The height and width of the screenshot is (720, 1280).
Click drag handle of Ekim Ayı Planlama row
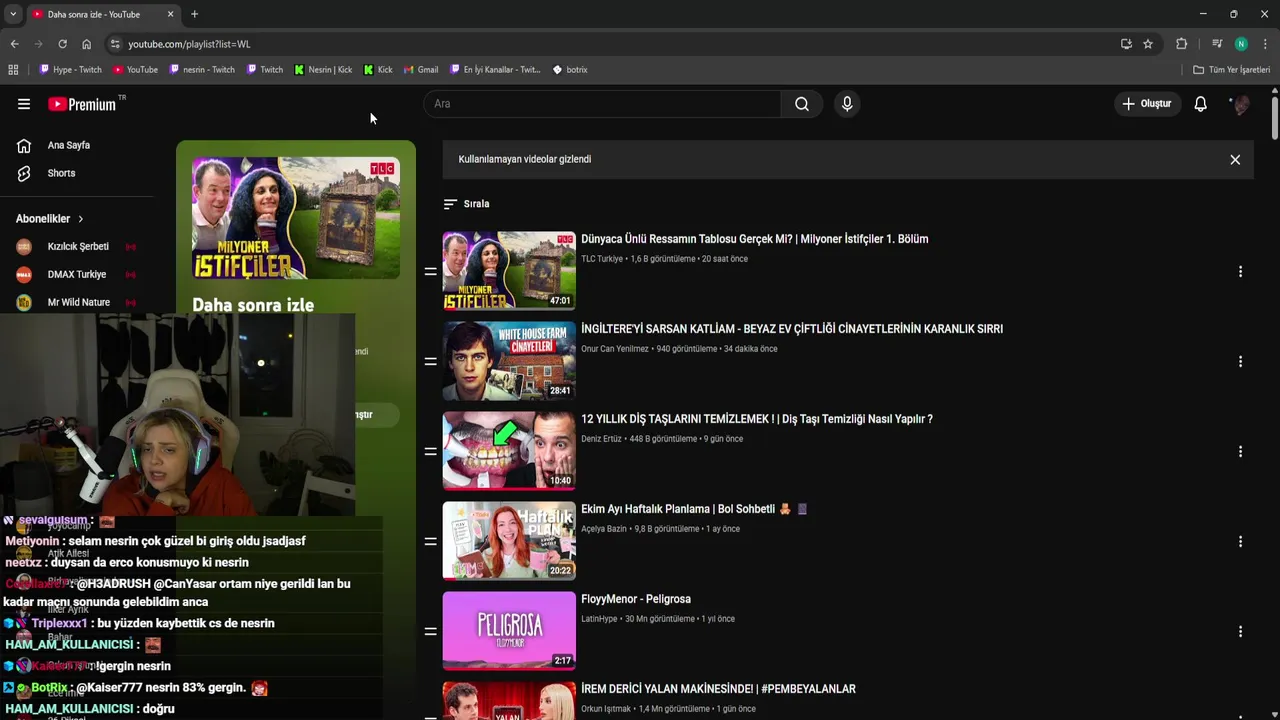430,542
